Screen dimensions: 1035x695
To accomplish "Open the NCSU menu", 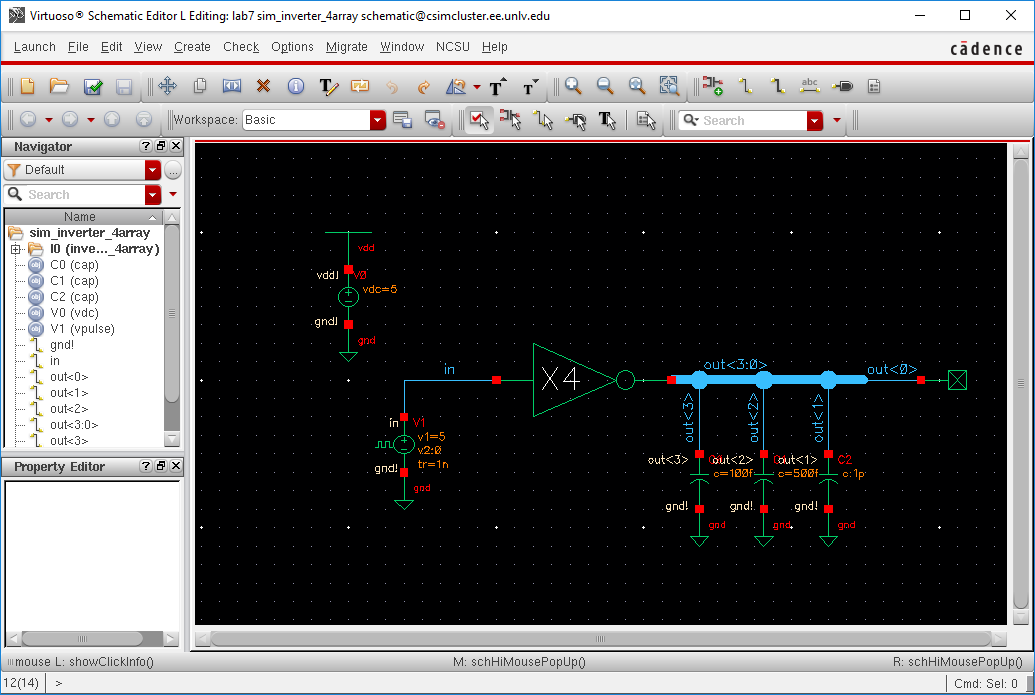I will (453, 47).
